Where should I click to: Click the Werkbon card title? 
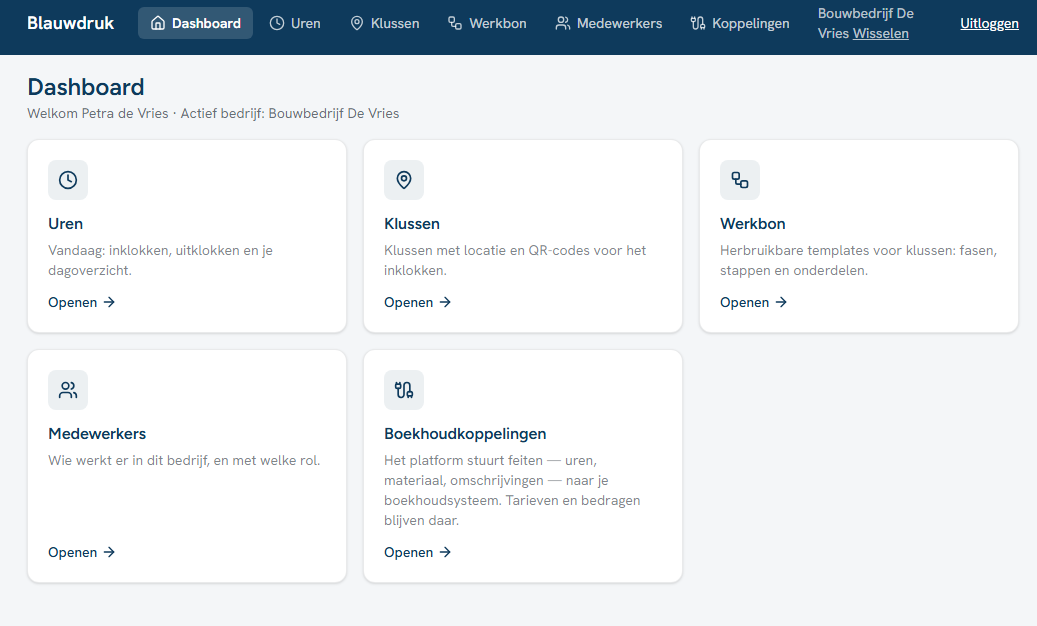pos(753,223)
